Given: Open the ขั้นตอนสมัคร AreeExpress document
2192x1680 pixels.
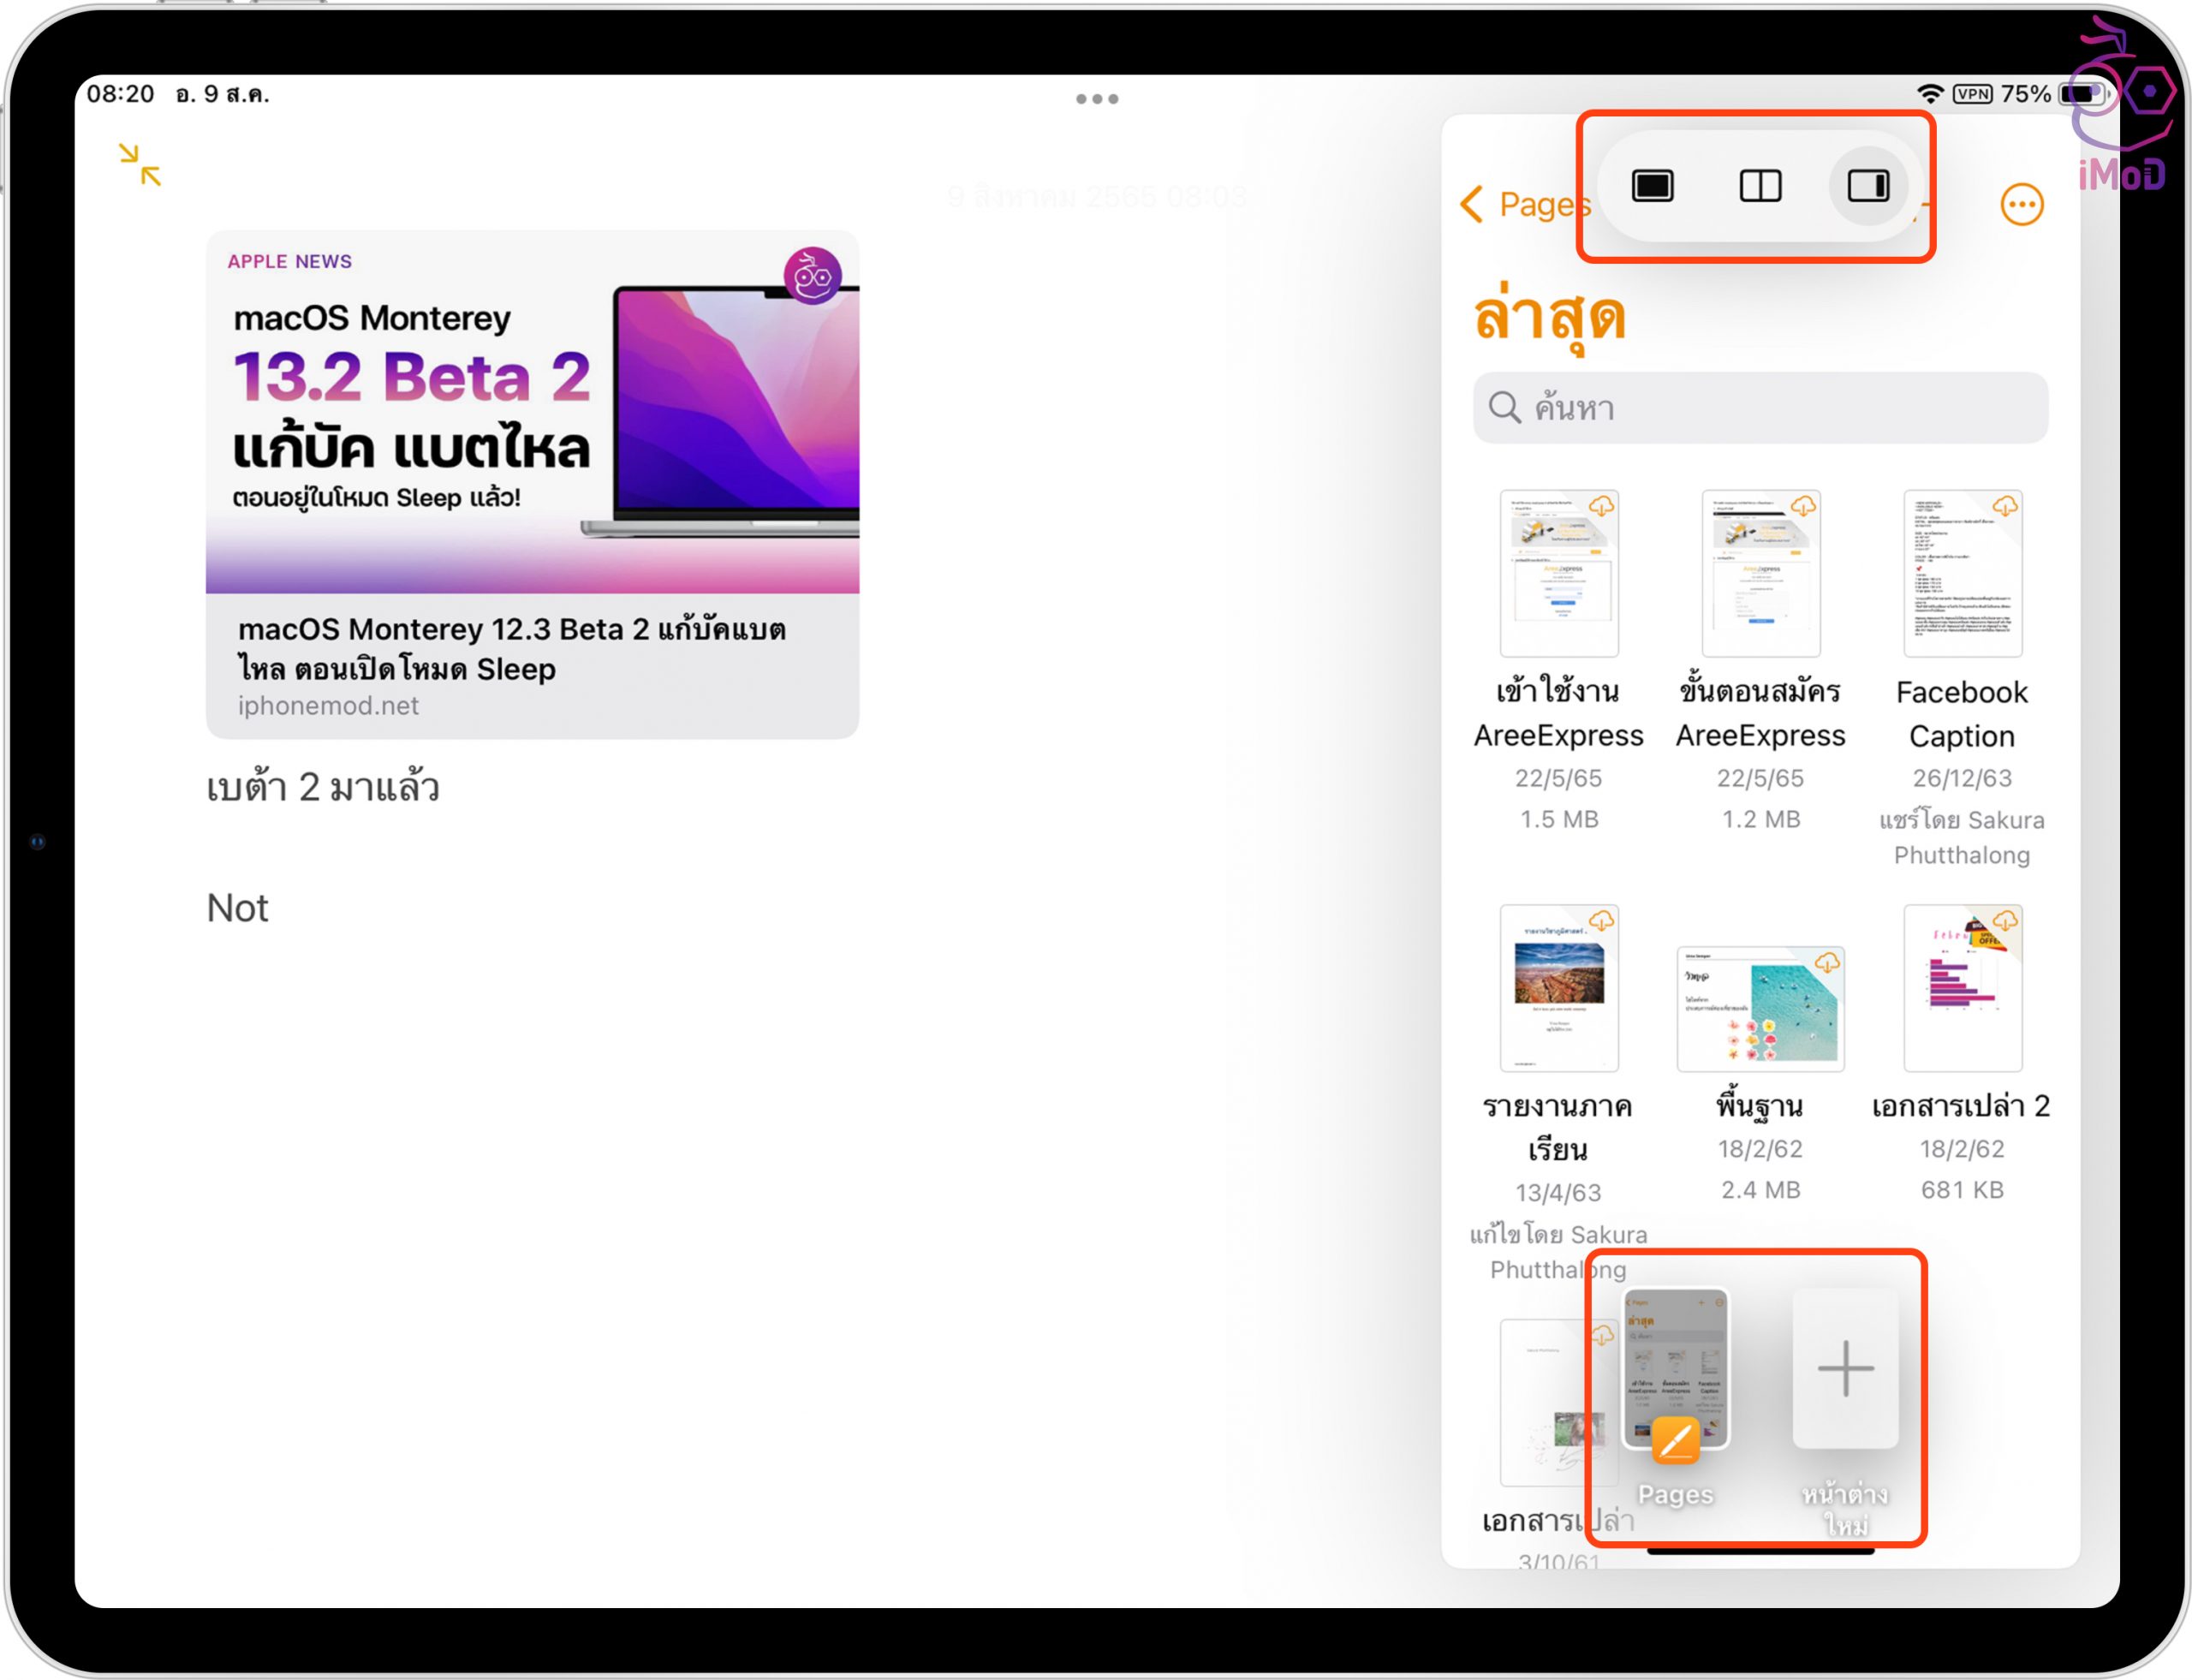Looking at the screenshot, I should (1760, 574).
